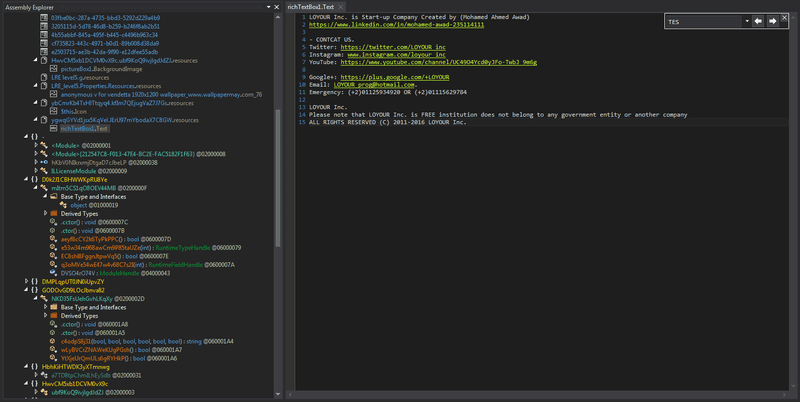
Task: Go to previous search result arrow
Action: pyautogui.click(x=758, y=21)
